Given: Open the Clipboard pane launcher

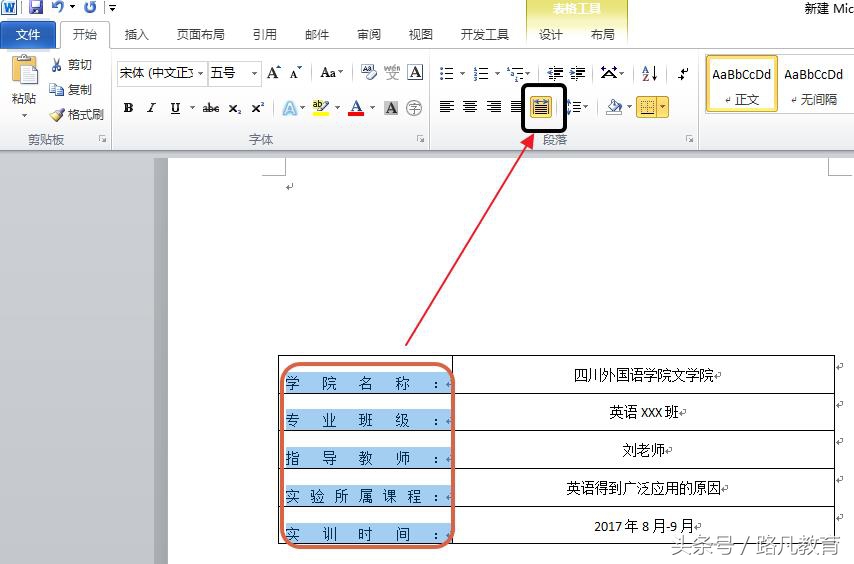Looking at the screenshot, I should (102, 139).
